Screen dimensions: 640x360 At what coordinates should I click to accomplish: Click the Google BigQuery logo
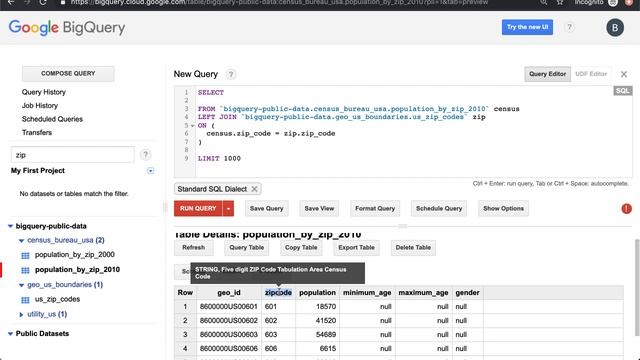tap(67, 28)
